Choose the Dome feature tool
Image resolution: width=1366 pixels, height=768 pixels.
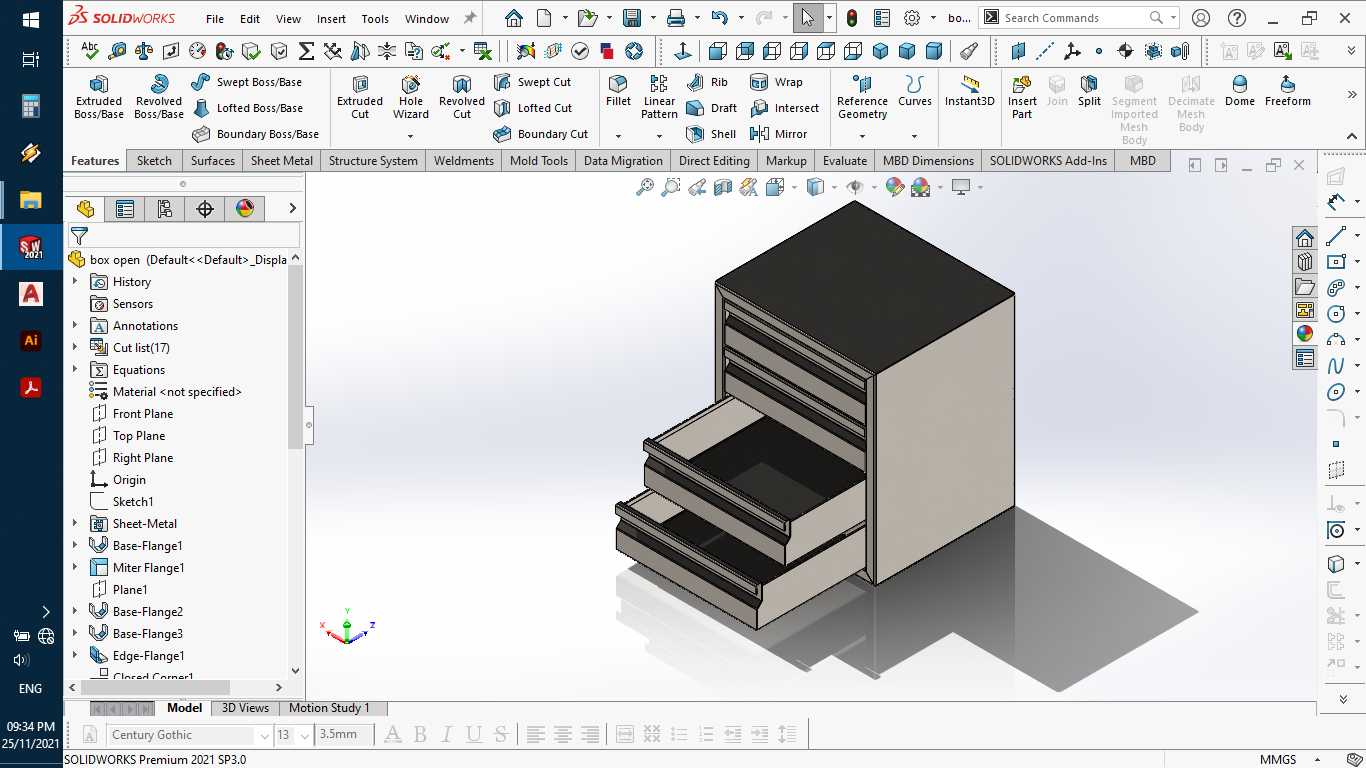pos(1240,90)
